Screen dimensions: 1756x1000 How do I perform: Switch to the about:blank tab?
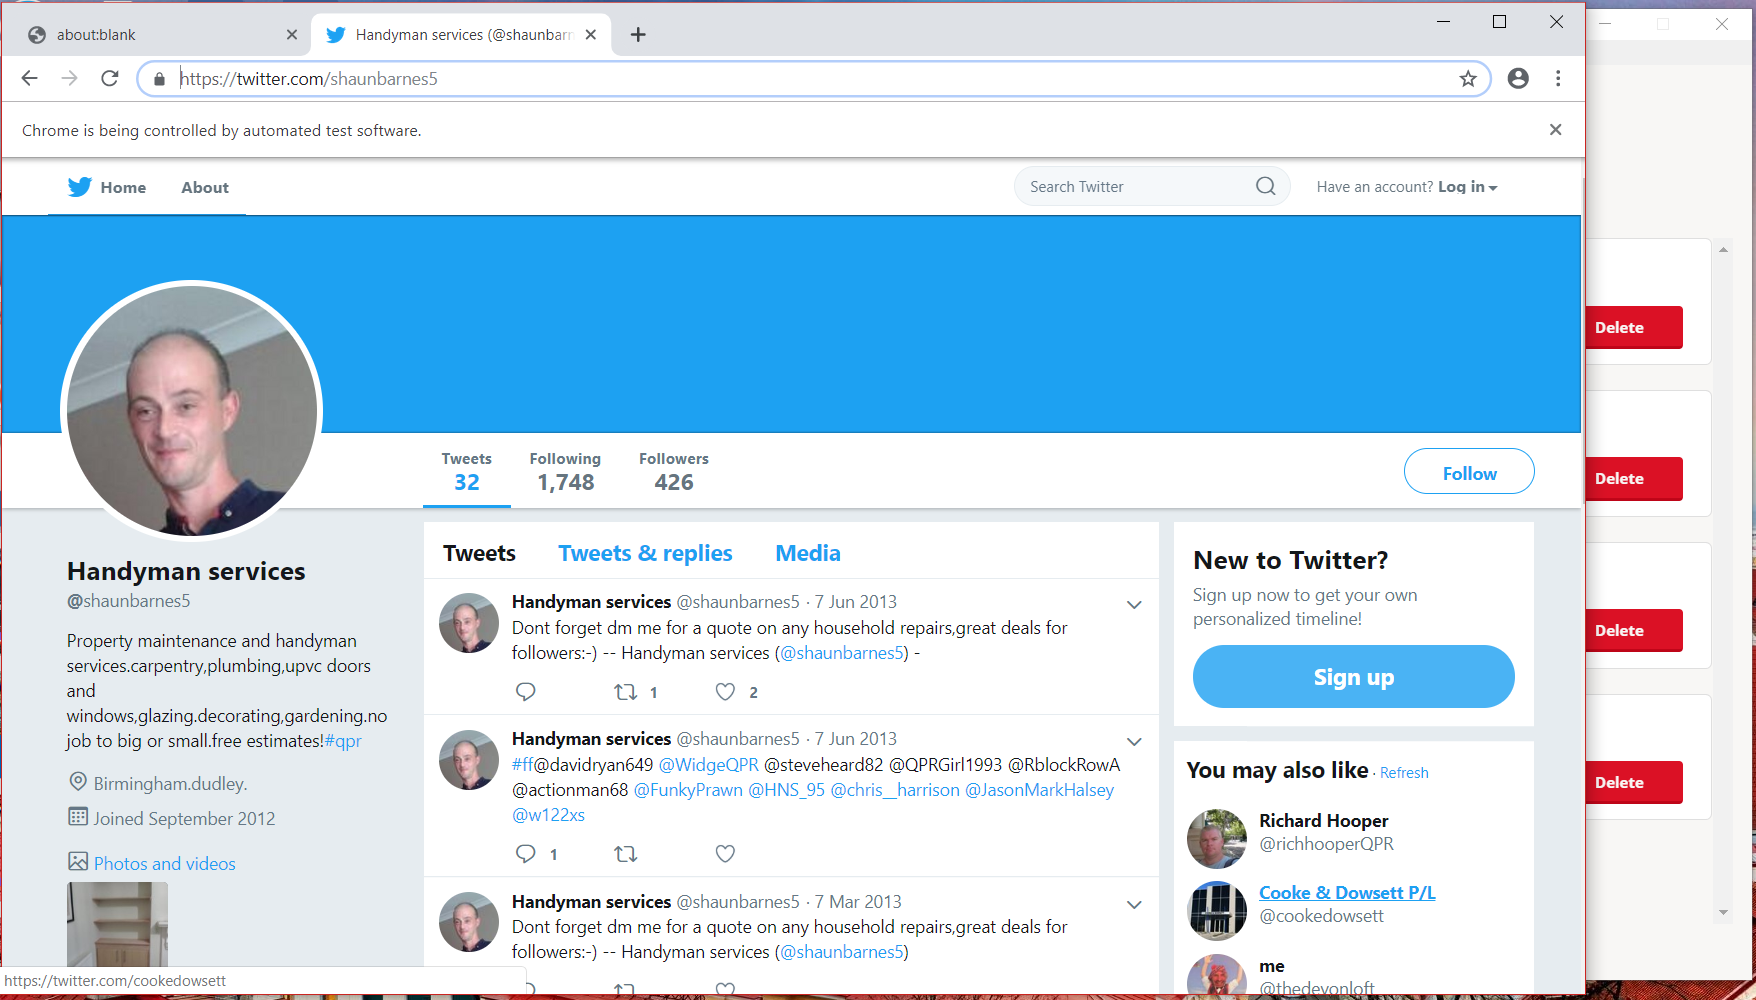tap(160, 35)
